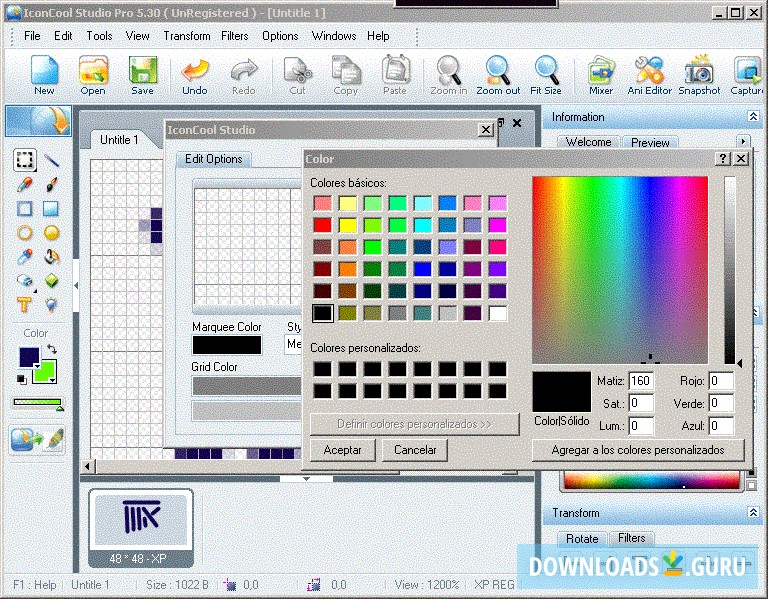This screenshot has height=599, width=768.
Task: Select the Edit Options tab
Action: pyautogui.click(x=214, y=159)
